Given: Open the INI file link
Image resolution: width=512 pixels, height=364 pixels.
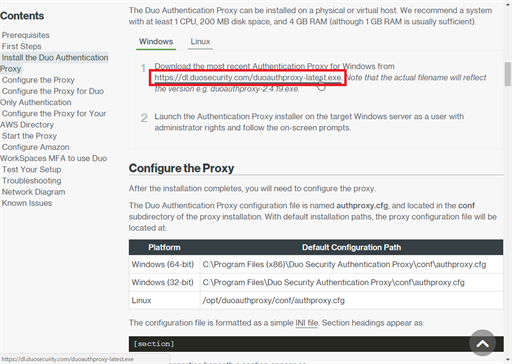Looking at the screenshot, I should (307, 323).
